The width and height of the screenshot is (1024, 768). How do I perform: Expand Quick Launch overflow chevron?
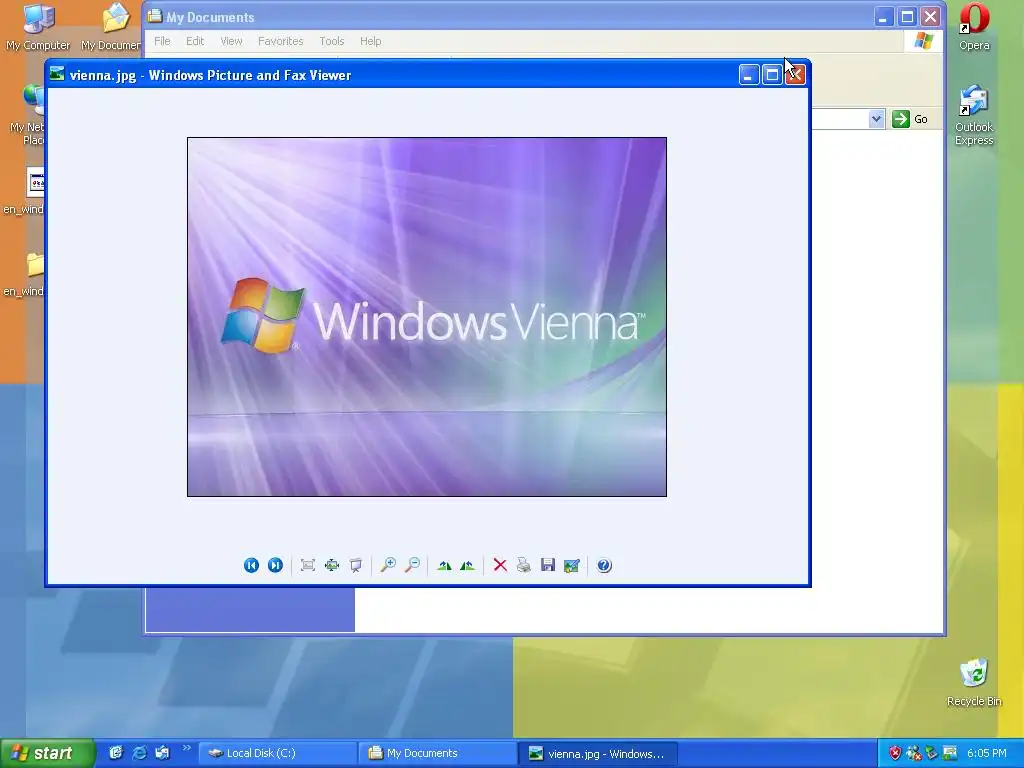187,748
